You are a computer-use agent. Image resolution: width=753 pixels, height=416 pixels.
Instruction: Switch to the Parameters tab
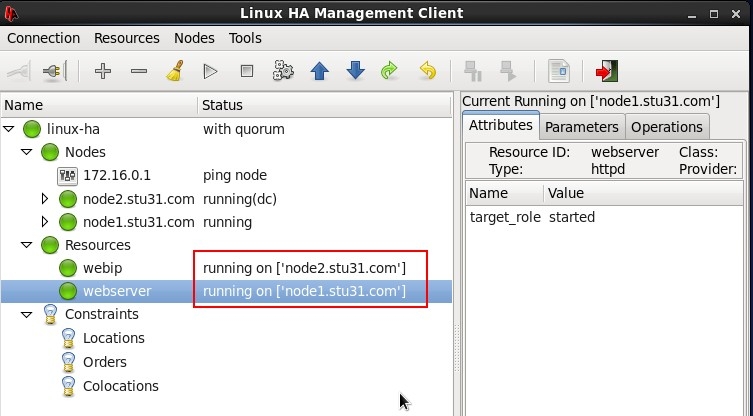tap(582, 127)
